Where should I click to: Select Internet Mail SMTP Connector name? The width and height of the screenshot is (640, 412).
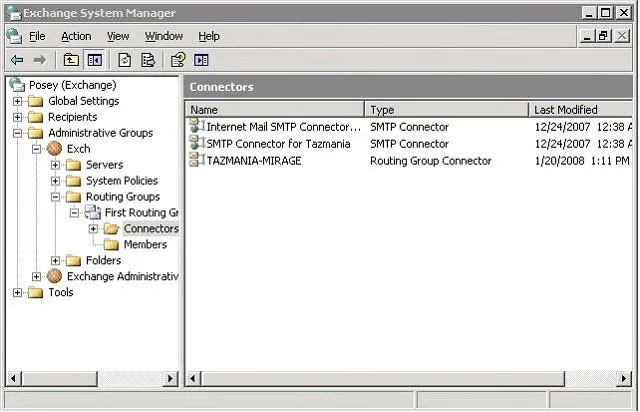284,127
